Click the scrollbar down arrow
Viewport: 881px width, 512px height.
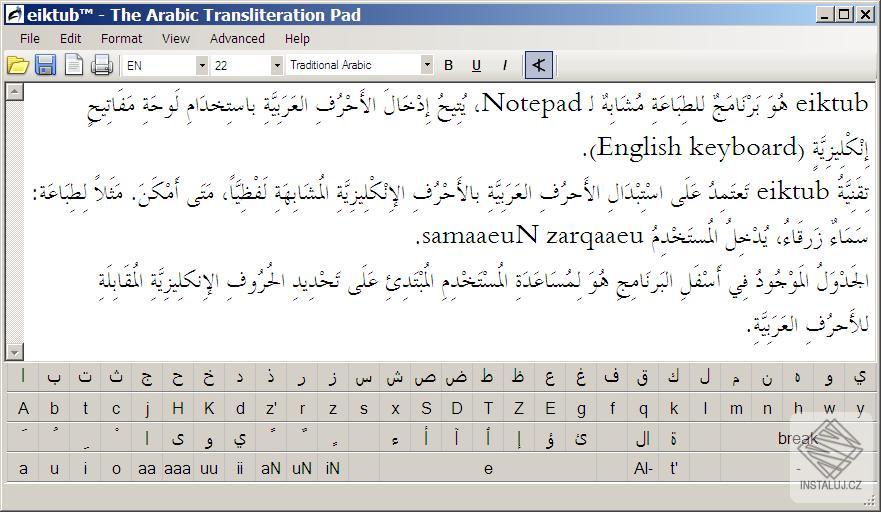coord(15,352)
